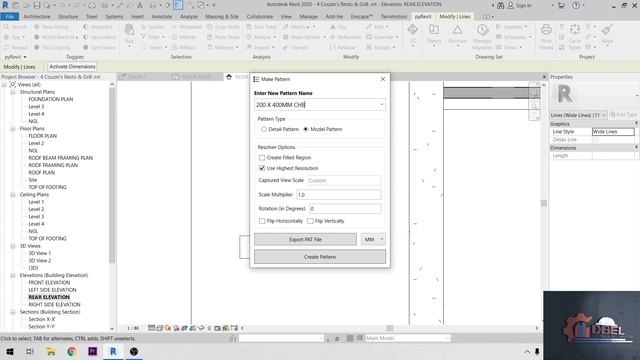Switch to the Architecture ribbon tab

[x=37, y=17]
